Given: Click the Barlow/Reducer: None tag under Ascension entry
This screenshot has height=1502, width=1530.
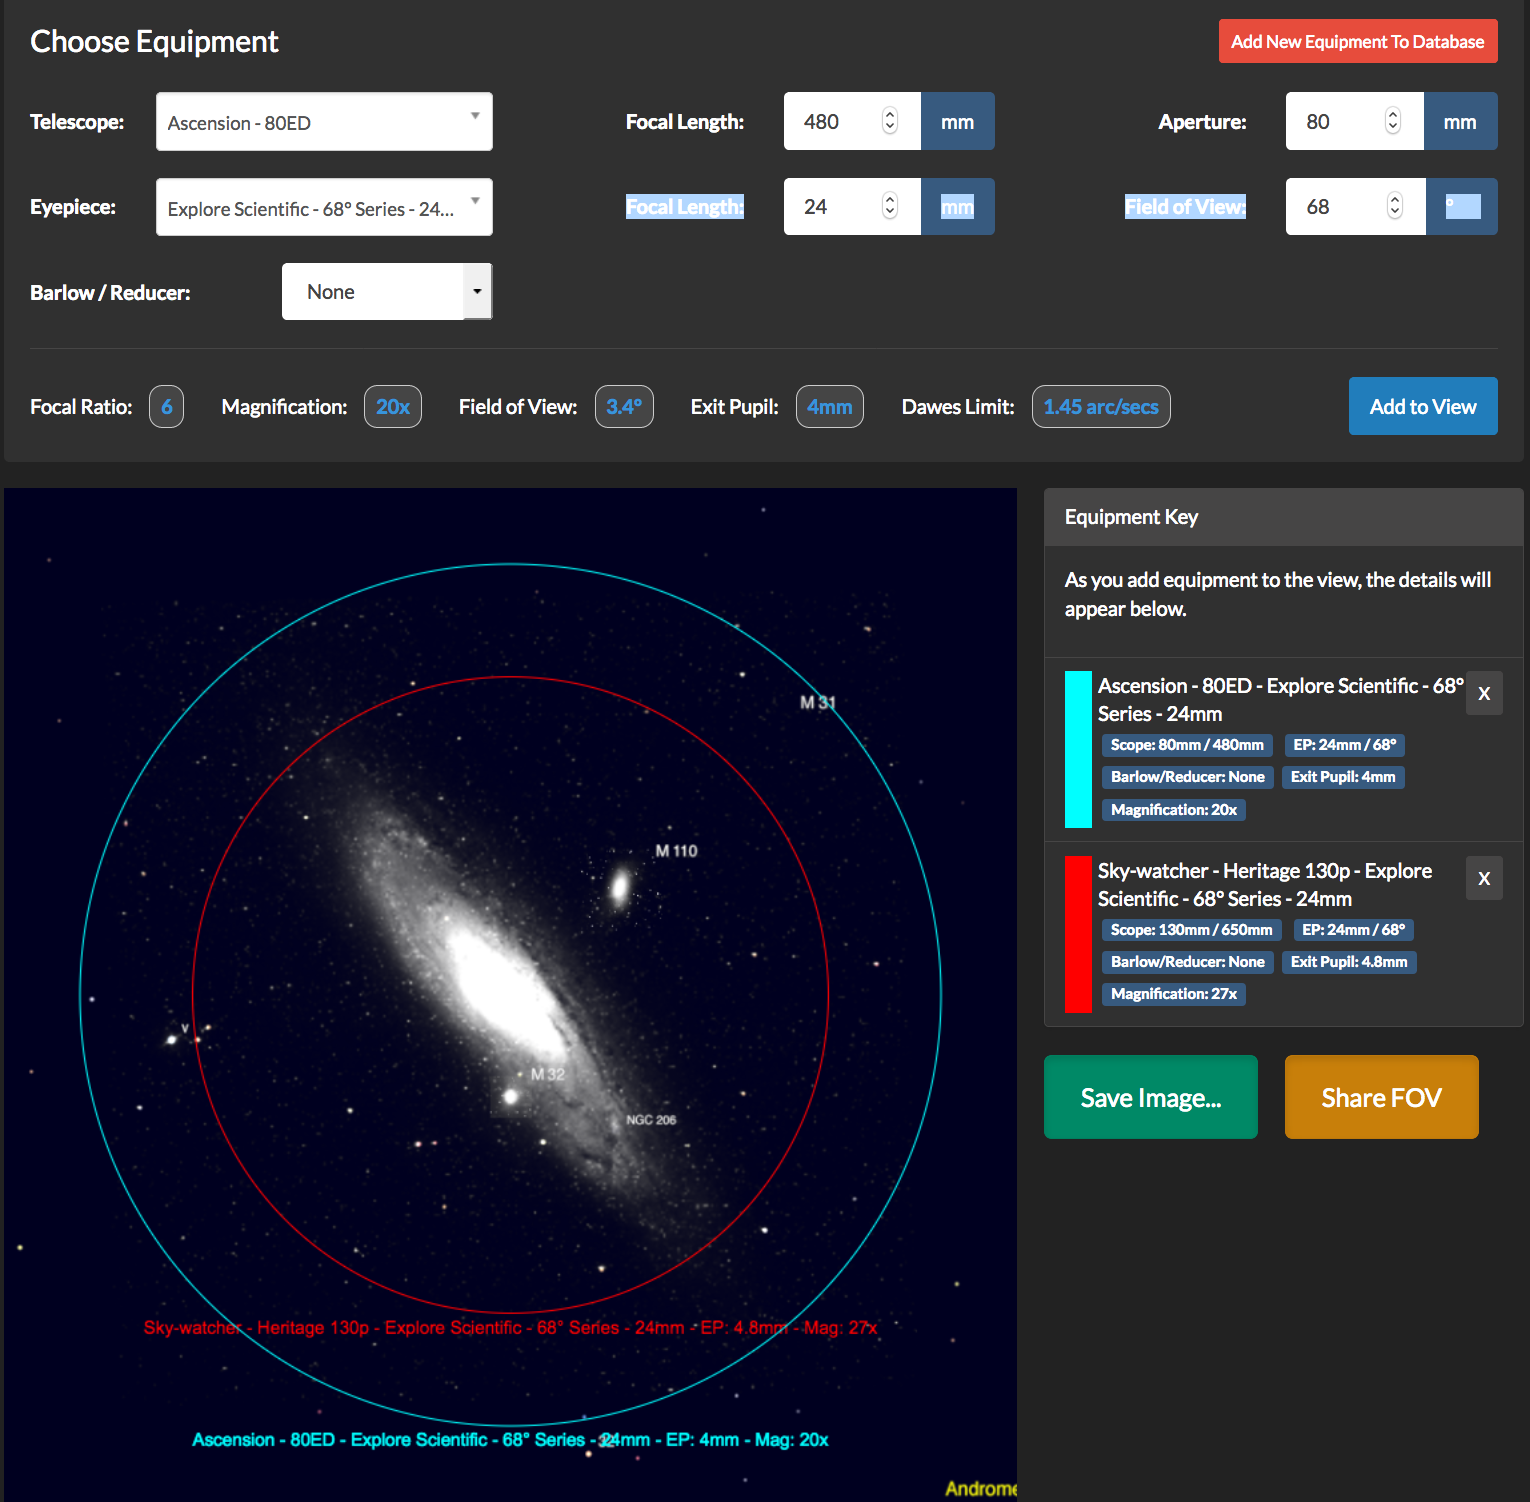Looking at the screenshot, I should [1187, 777].
